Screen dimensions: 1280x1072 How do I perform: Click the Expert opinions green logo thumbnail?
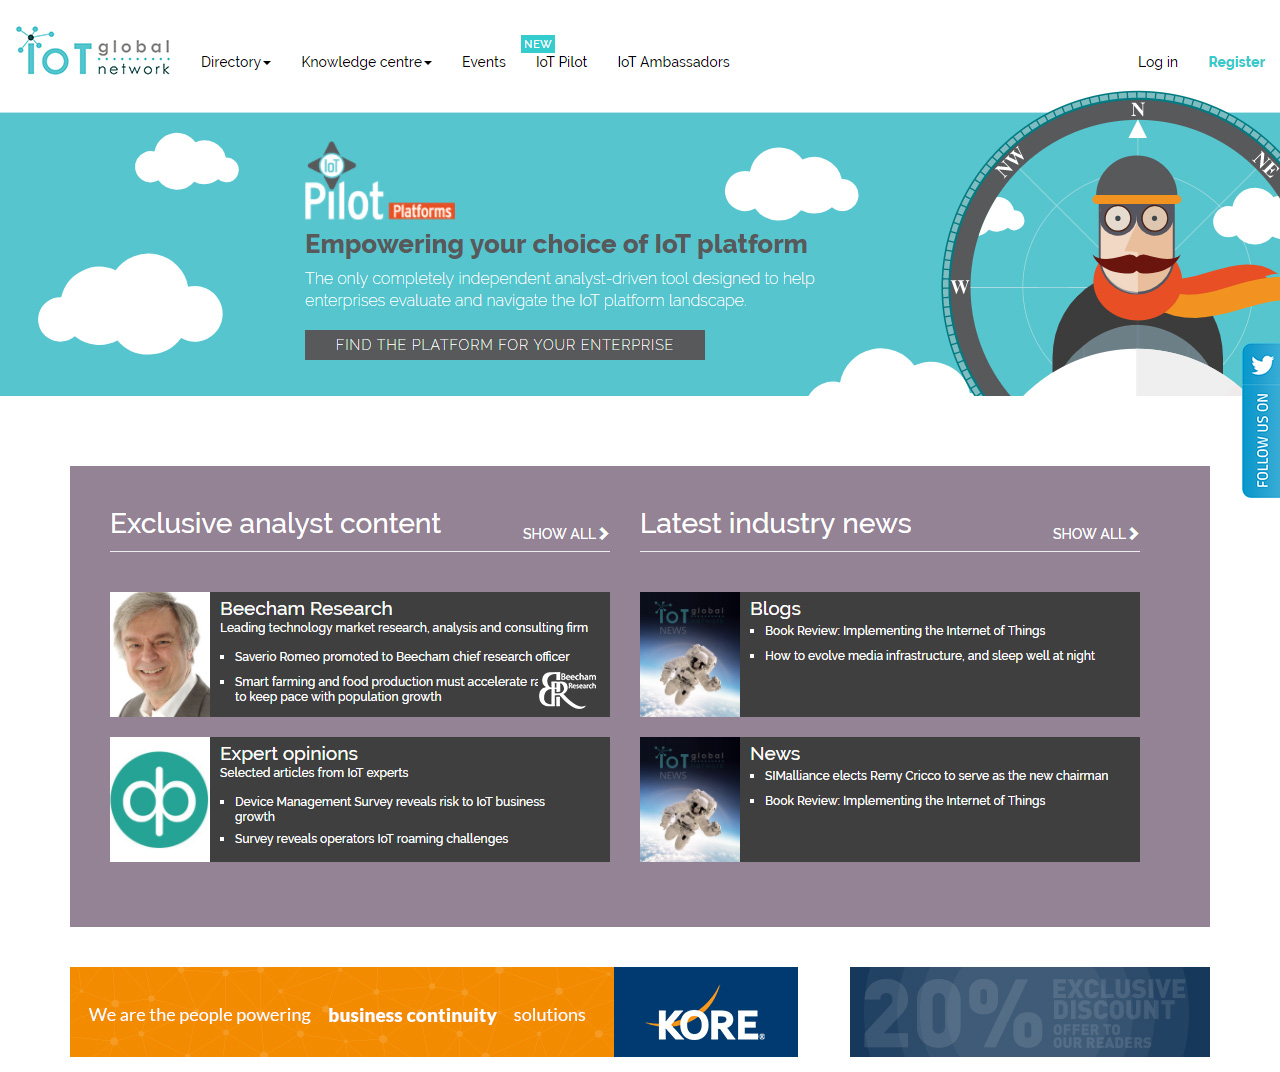(x=160, y=799)
